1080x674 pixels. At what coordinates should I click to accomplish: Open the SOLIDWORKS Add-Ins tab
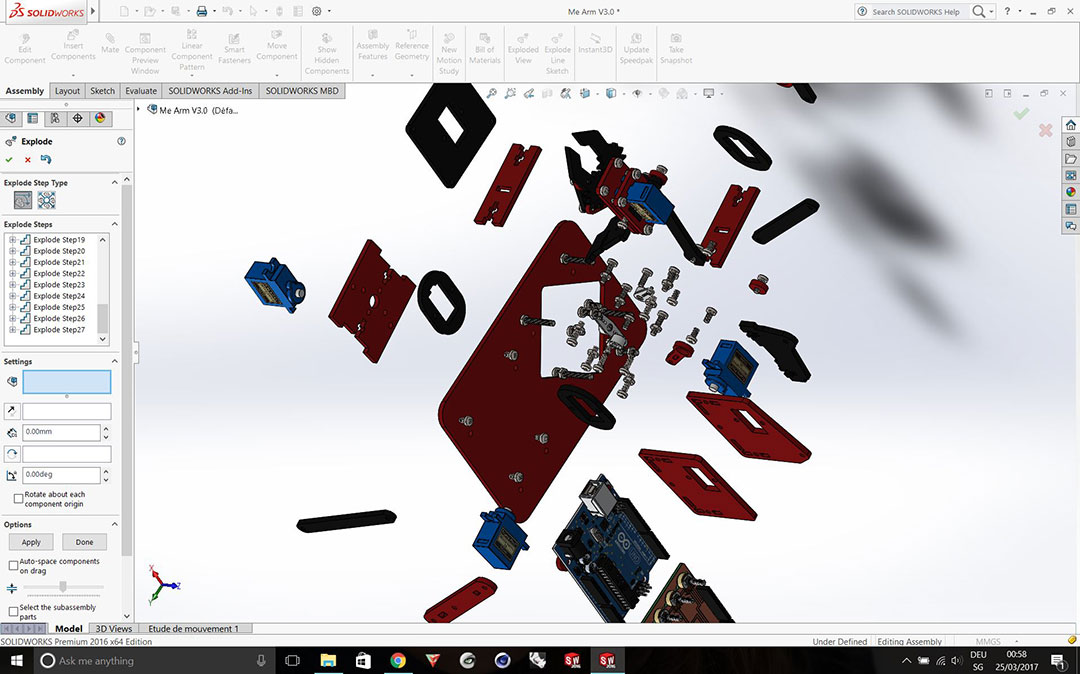[210, 91]
